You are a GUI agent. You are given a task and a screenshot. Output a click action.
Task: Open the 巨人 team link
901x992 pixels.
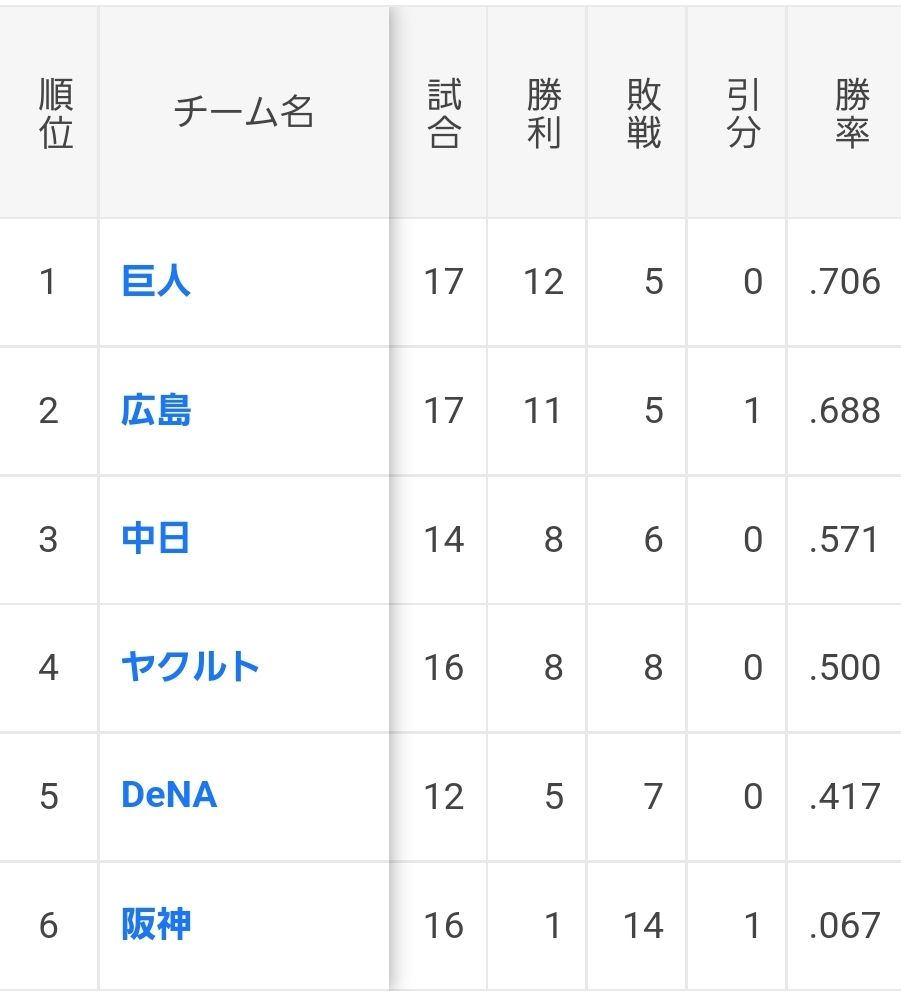(156, 282)
